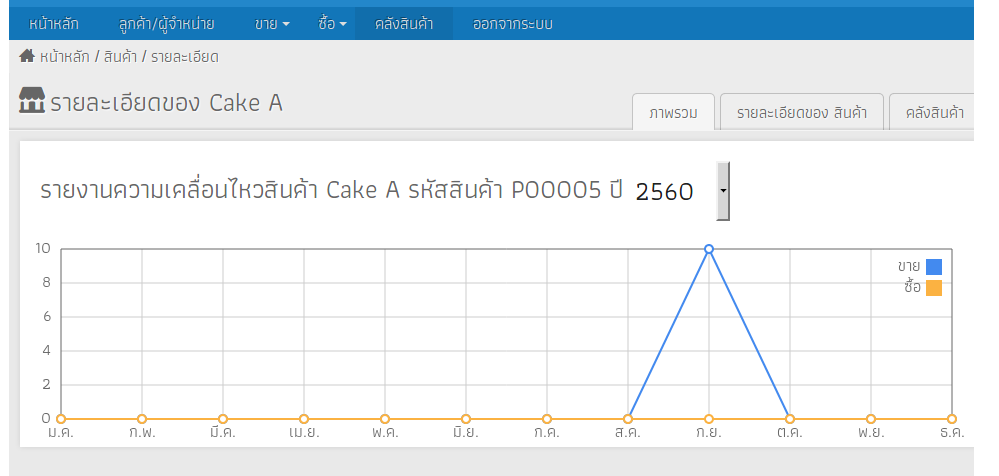Expand the ซื้อ menu in navbar
Screen dimensions: 999x476
(x=332, y=24)
